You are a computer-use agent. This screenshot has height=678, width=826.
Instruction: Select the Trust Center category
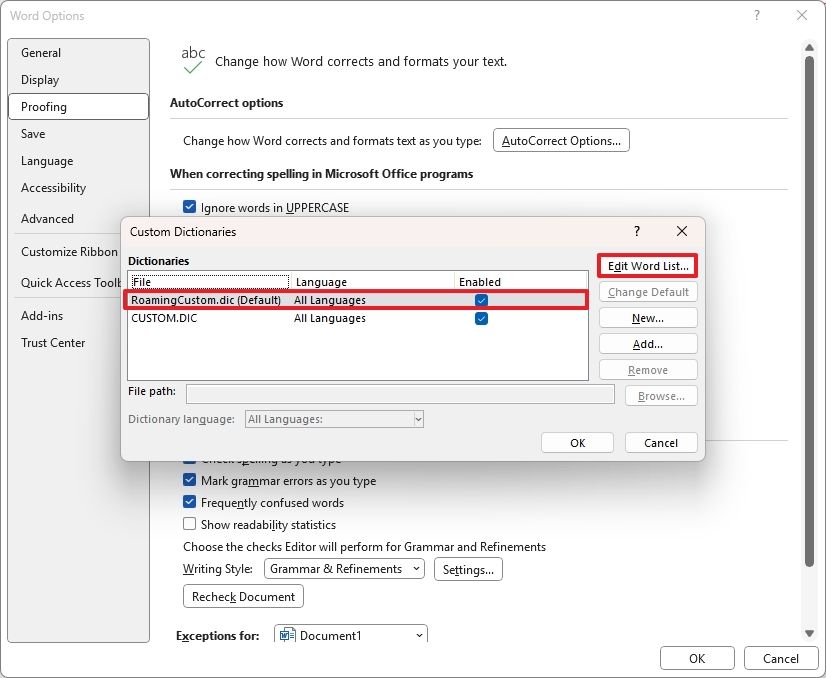click(53, 342)
